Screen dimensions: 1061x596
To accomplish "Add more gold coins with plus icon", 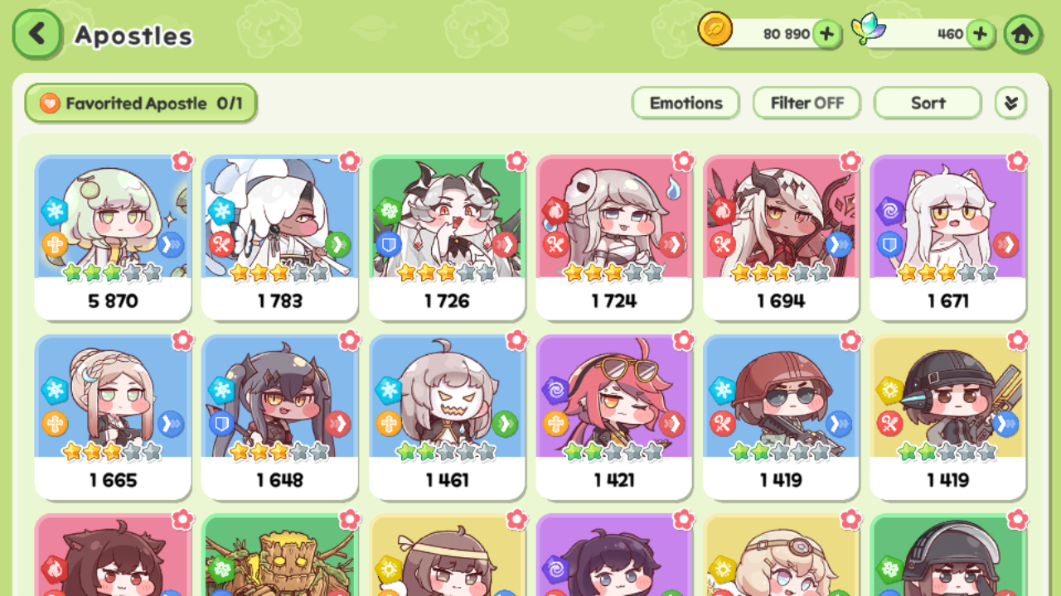I will (827, 34).
